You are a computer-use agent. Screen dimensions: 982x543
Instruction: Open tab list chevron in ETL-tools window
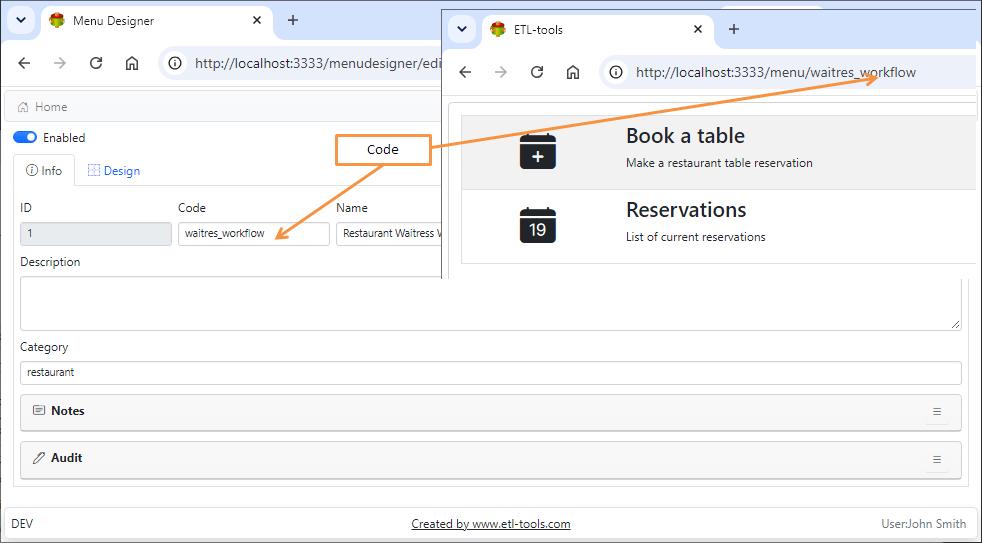click(x=462, y=29)
